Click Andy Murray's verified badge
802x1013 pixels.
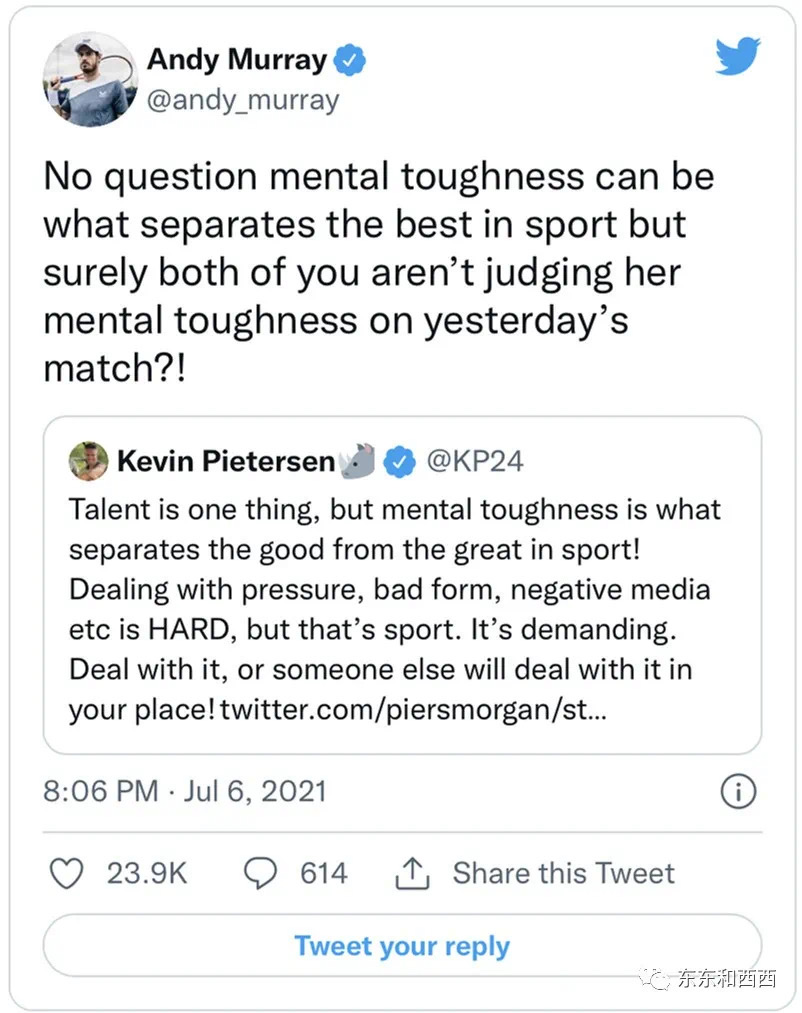coord(349,61)
